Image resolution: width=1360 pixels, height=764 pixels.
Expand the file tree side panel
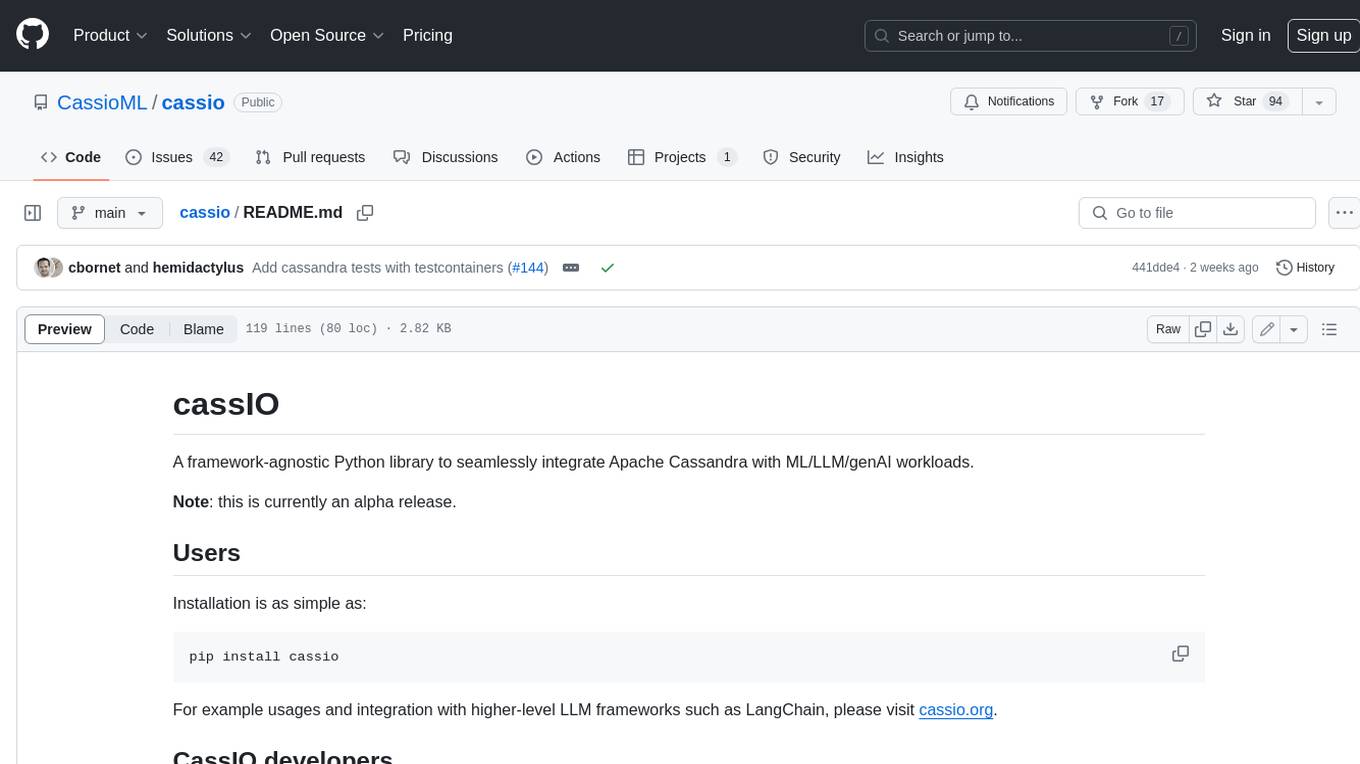click(33, 213)
